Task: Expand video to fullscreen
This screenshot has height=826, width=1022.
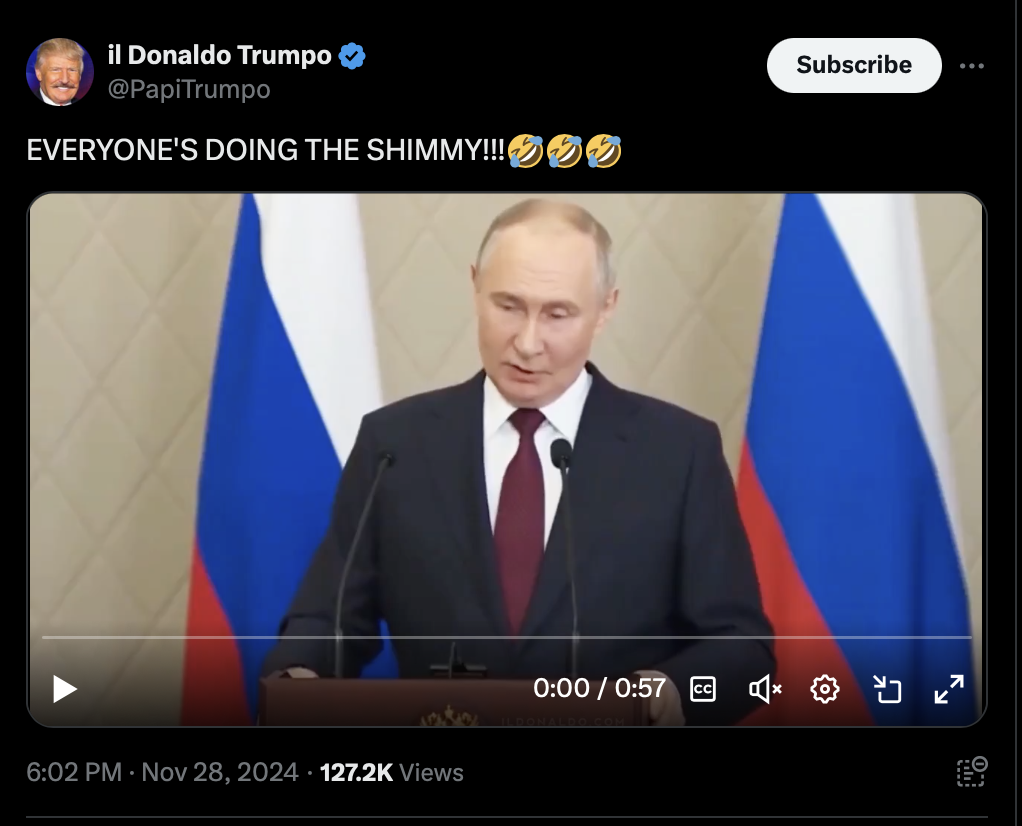Action: coord(948,689)
